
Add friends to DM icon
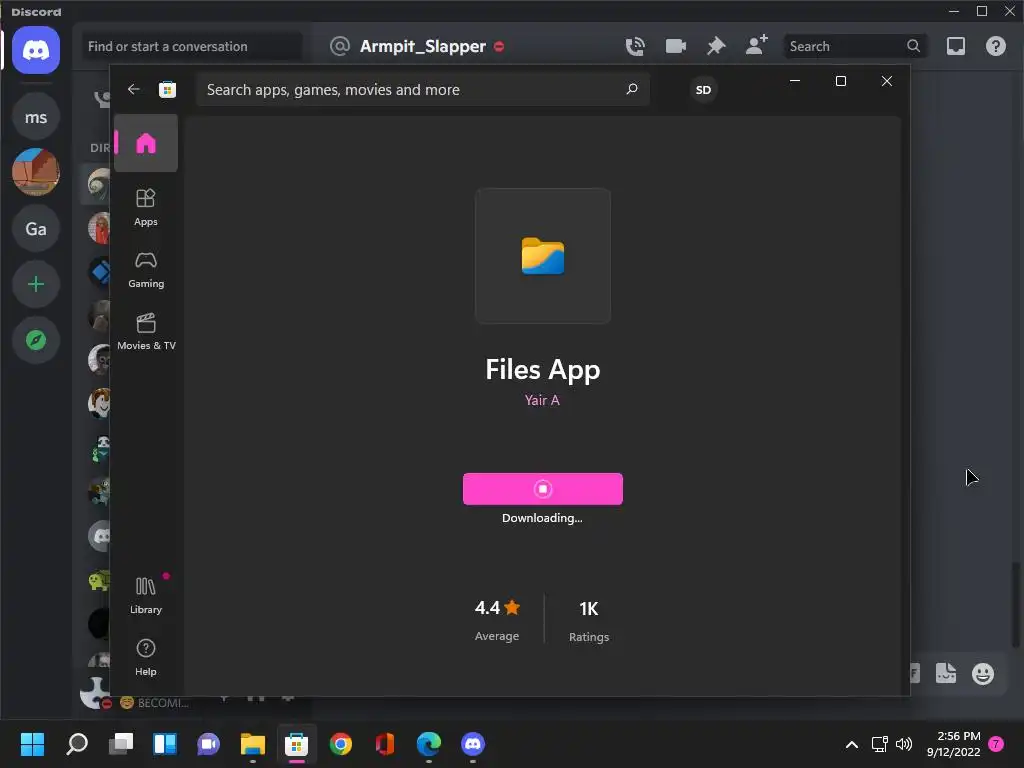[756, 46]
